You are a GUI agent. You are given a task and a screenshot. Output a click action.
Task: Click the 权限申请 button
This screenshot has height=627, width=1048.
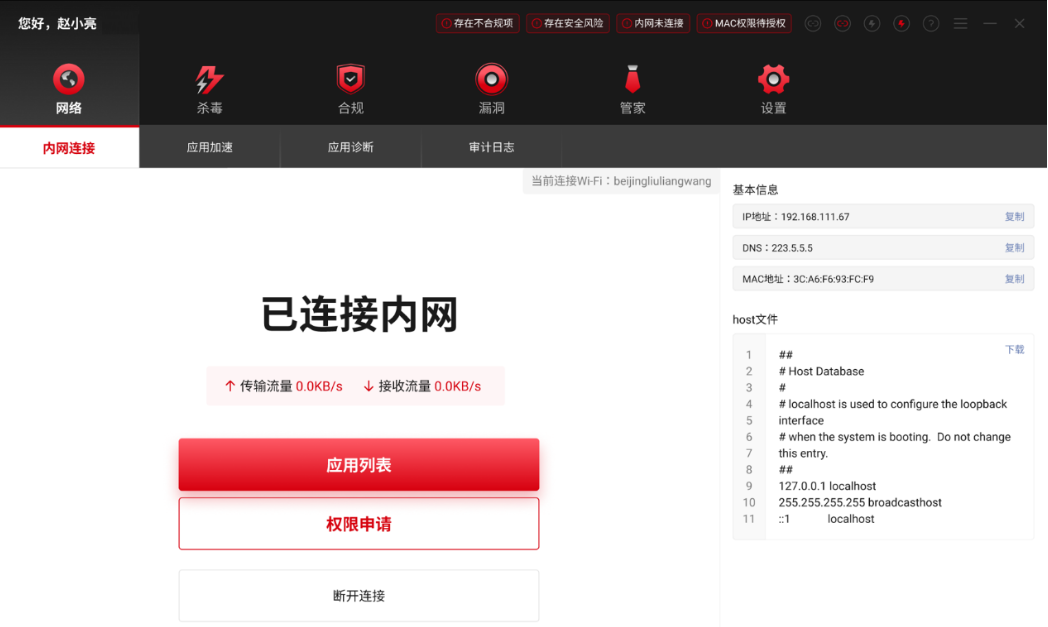pyautogui.click(x=359, y=523)
